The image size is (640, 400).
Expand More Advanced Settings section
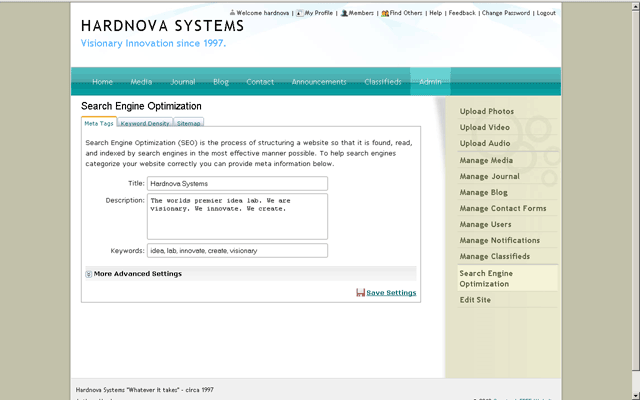(89, 274)
